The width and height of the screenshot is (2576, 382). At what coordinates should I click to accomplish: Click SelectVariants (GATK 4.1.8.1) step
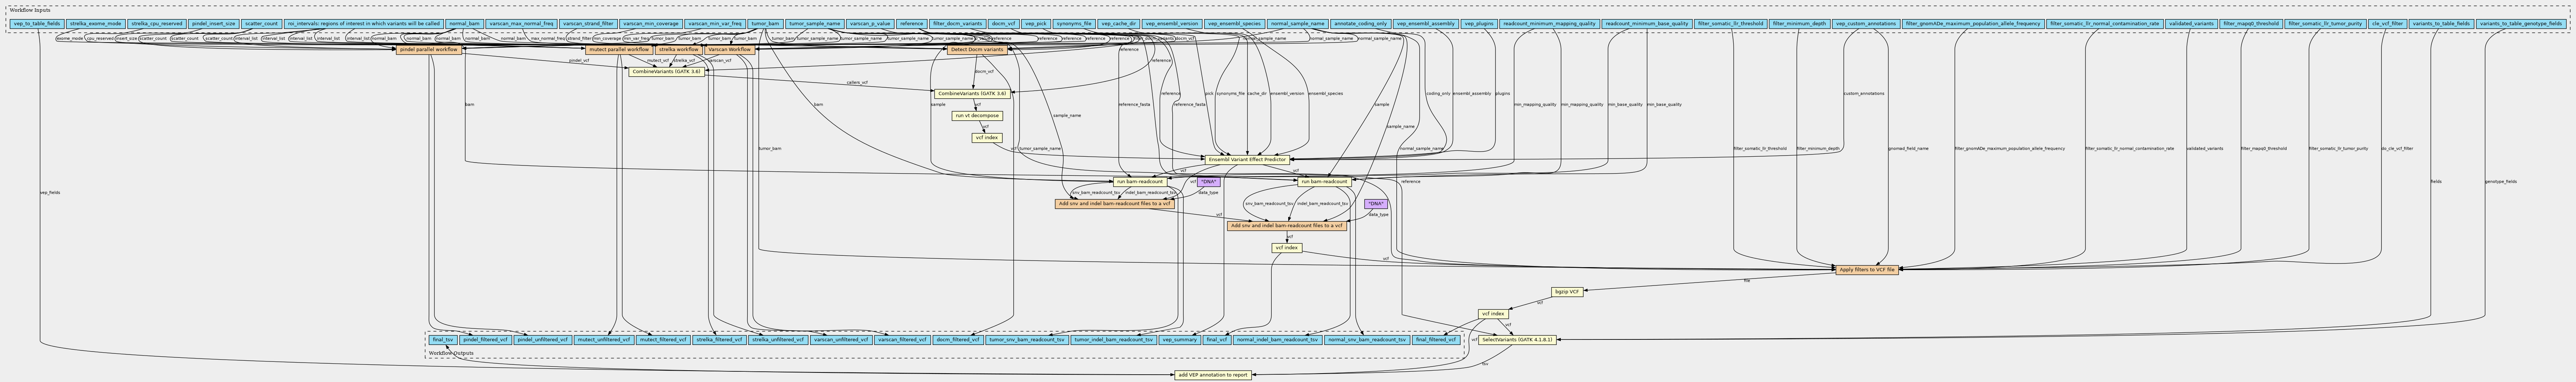[1517, 340]
